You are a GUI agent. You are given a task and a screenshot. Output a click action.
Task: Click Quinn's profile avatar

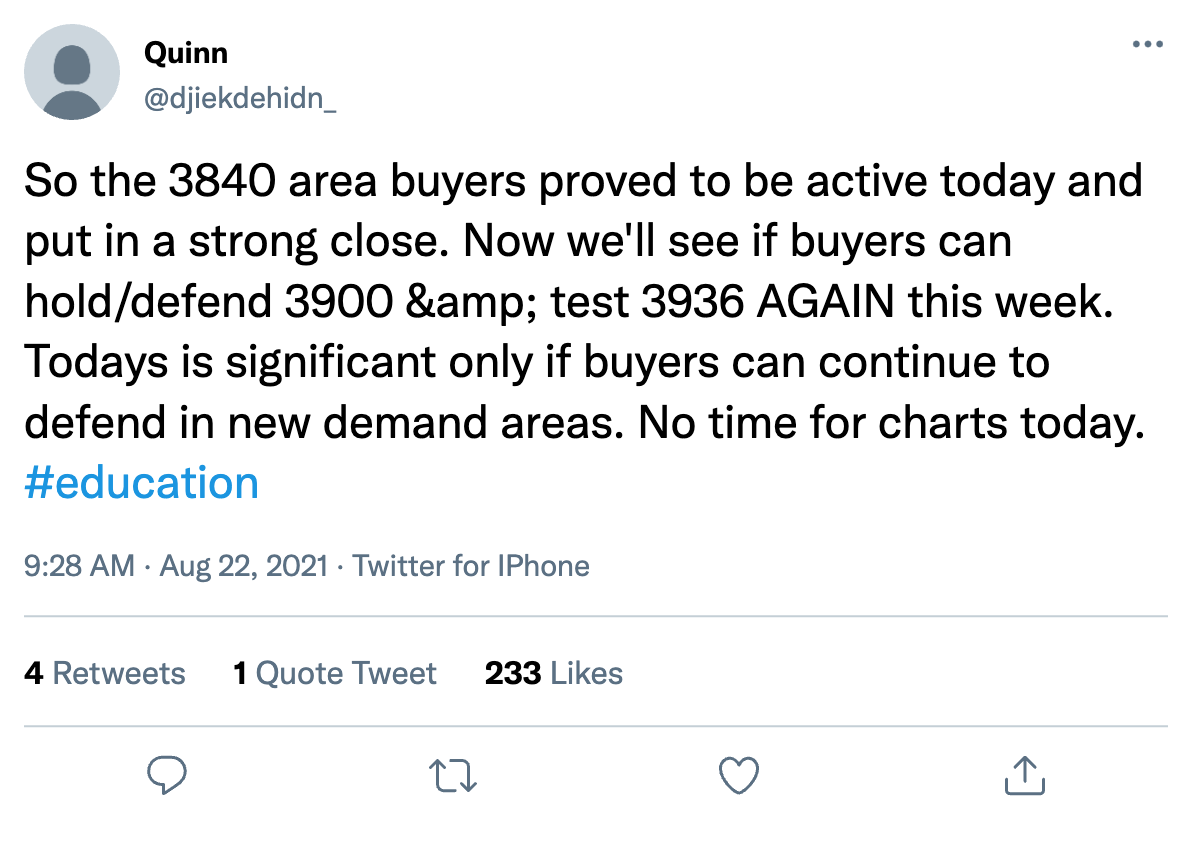click(x=72, y=72)
